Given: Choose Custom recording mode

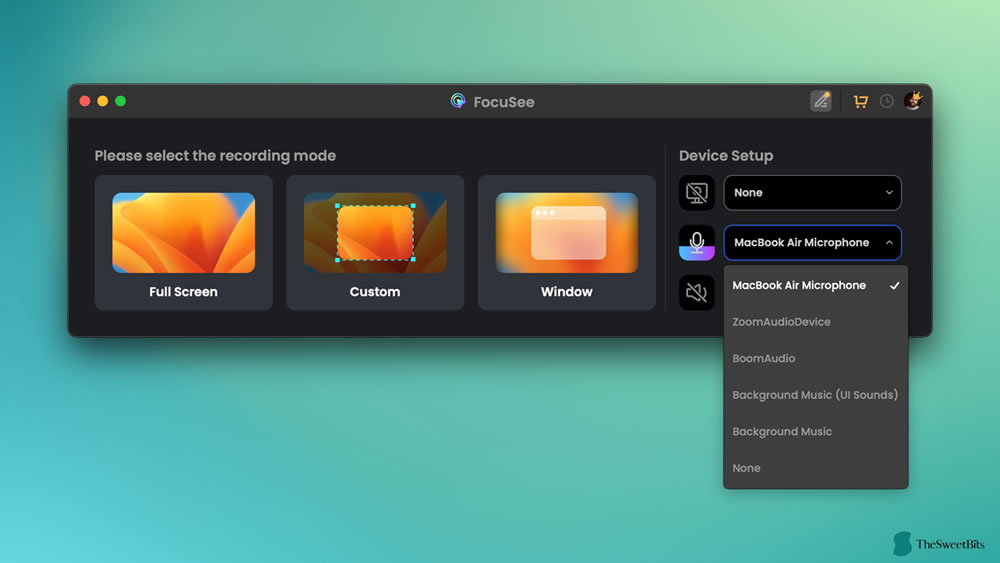Looking at the screenshot, I should (375, 243).
